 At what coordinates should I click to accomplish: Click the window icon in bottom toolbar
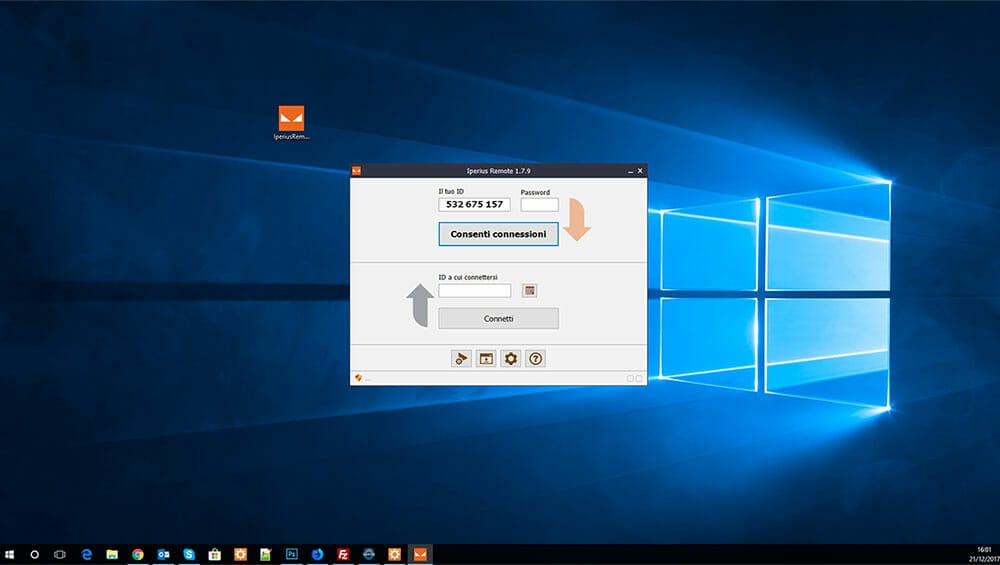tap(486, 358)
